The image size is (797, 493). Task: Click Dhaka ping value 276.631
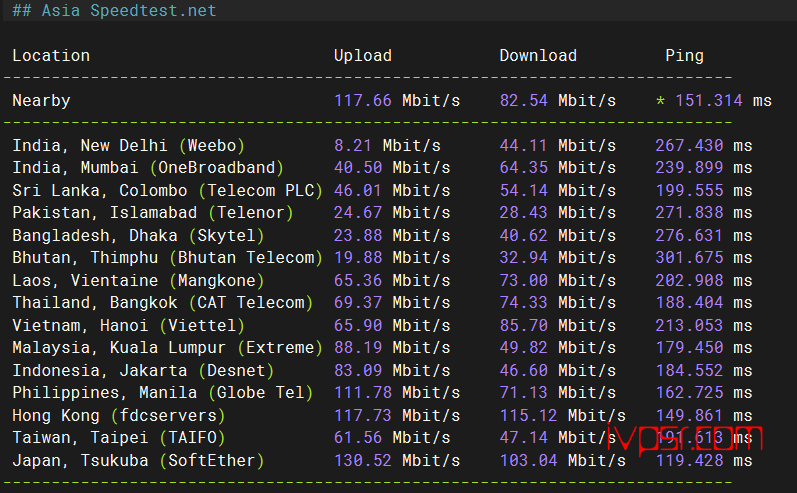coord(689,235)
